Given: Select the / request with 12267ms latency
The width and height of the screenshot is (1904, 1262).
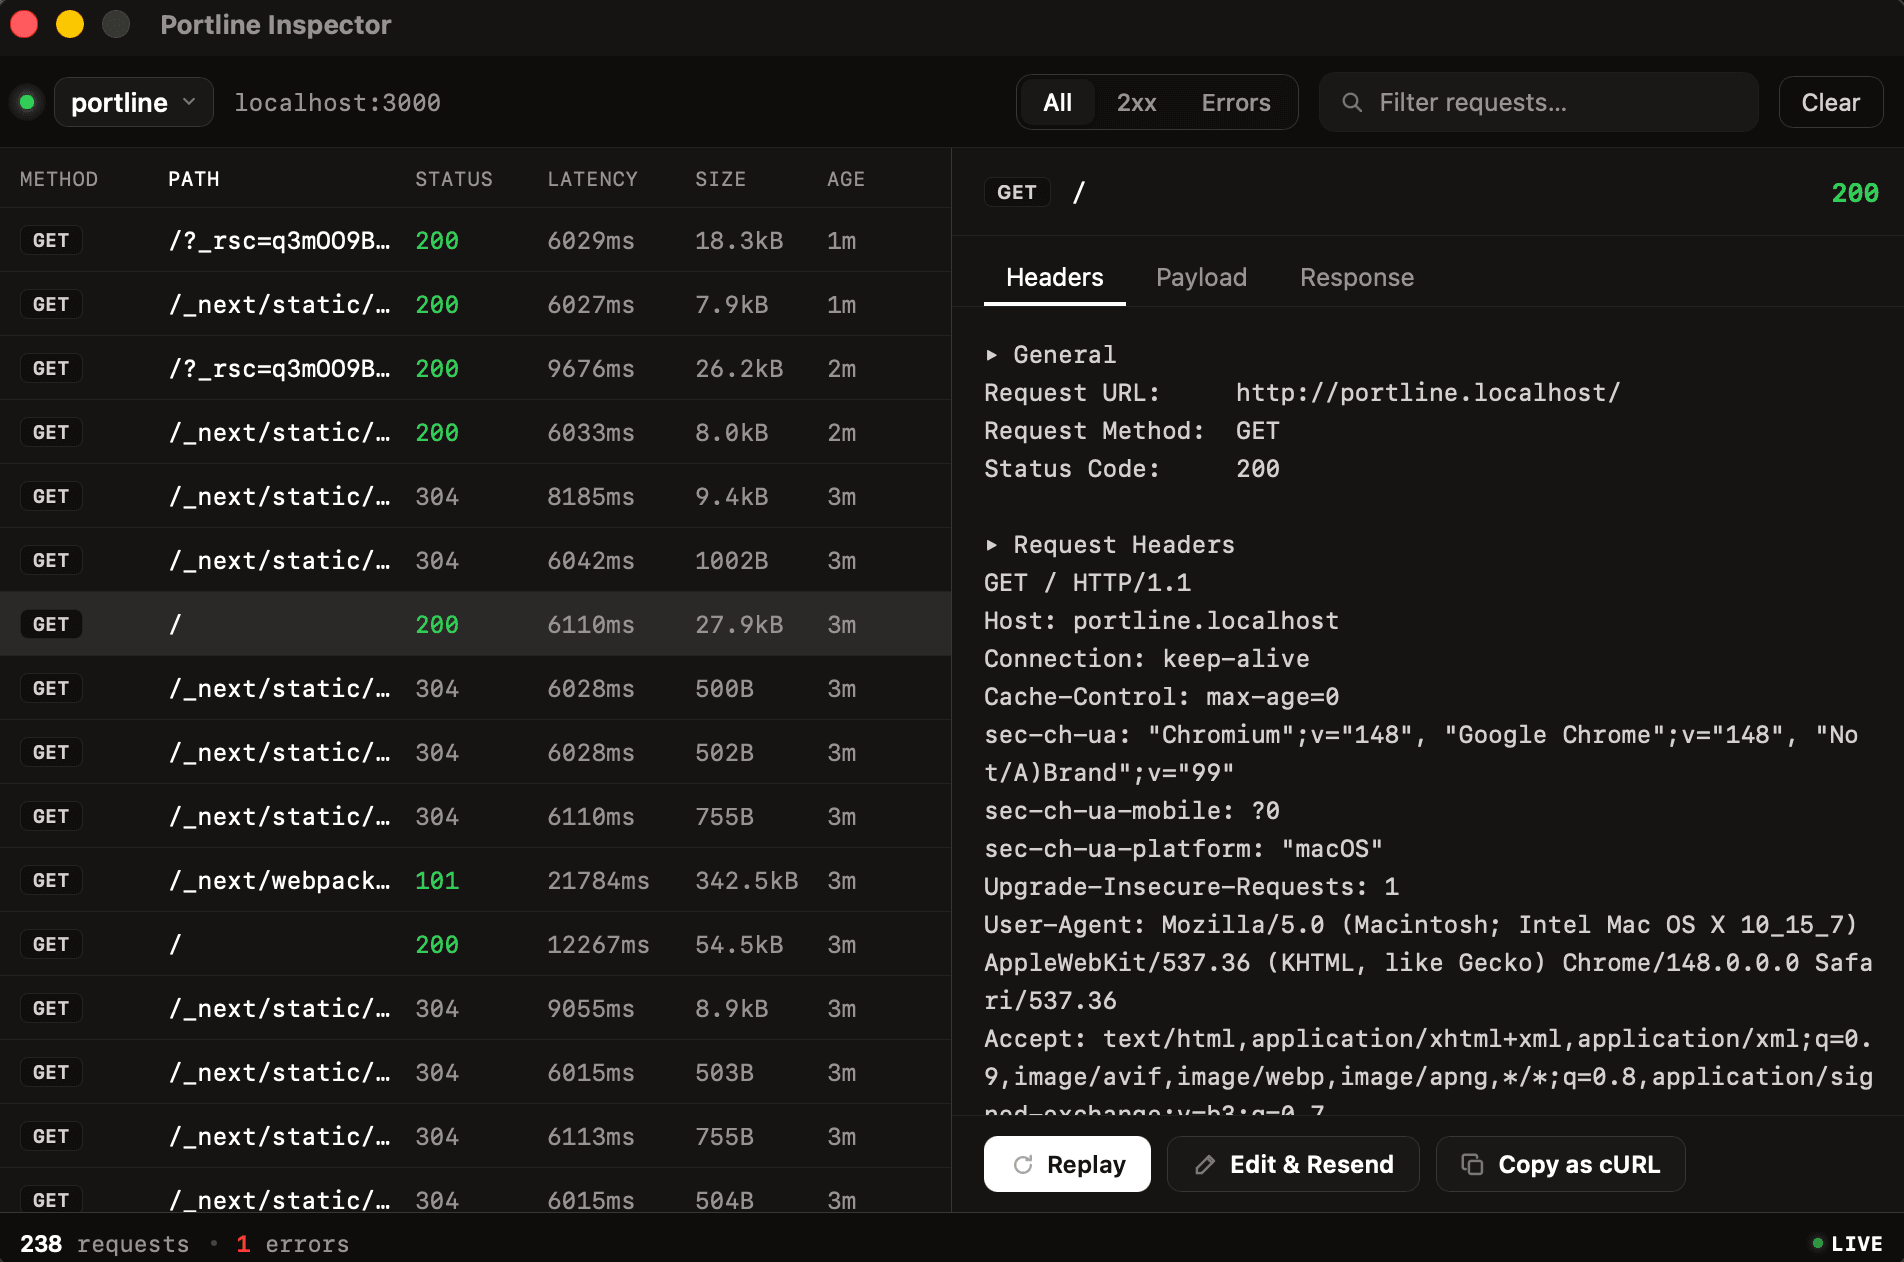Looking at the screenshot, I should [x=475, y=944].
